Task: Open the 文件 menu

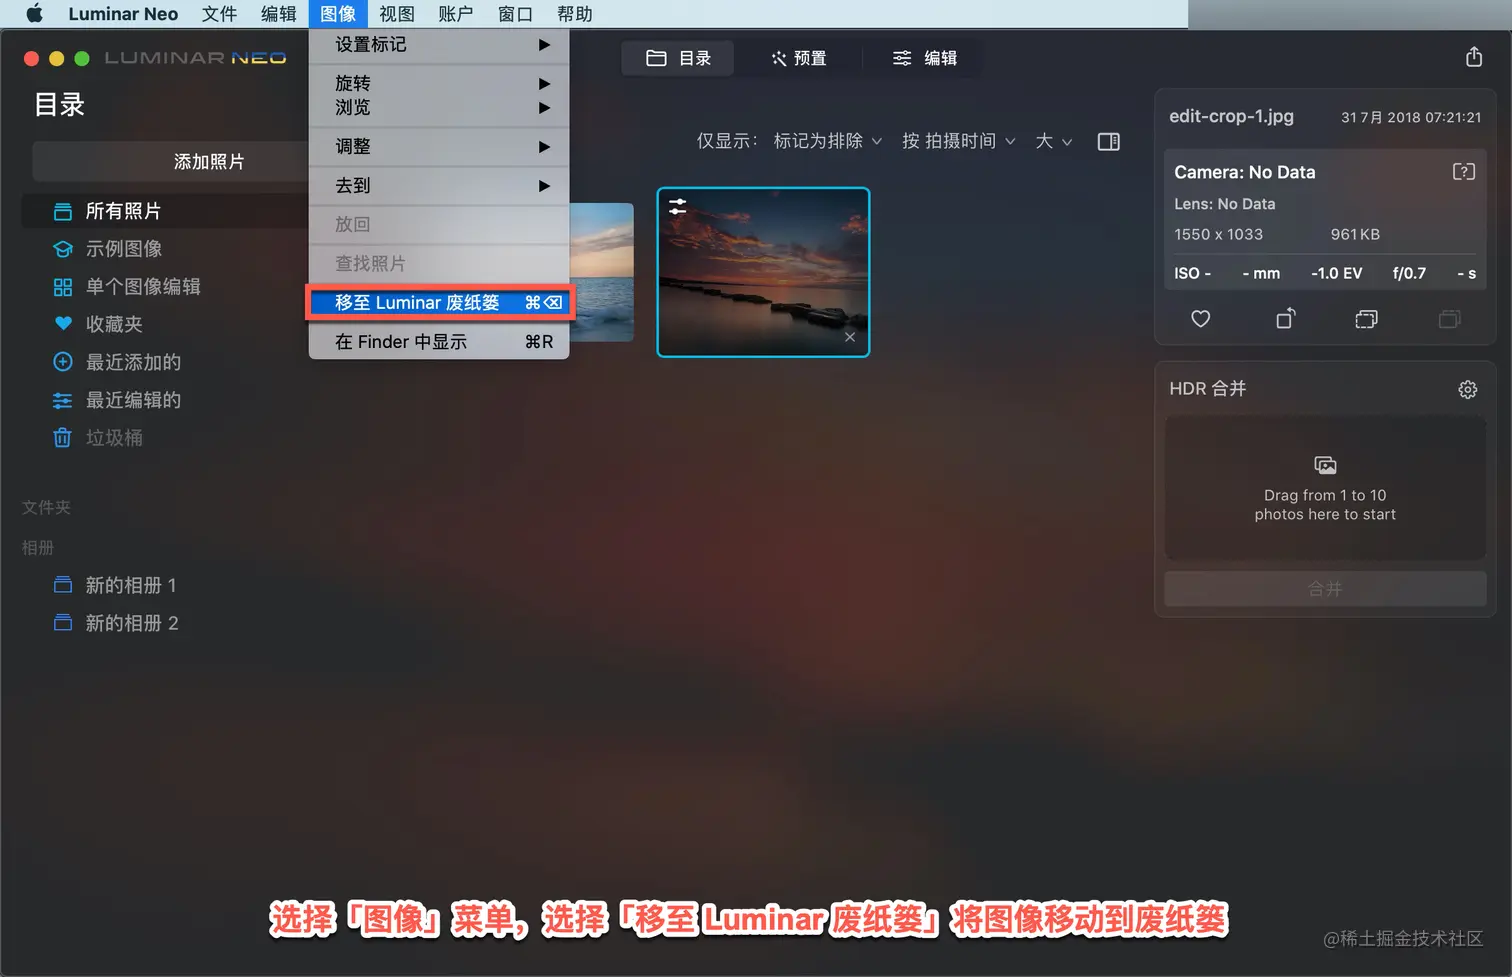Action: pos(219,14)
